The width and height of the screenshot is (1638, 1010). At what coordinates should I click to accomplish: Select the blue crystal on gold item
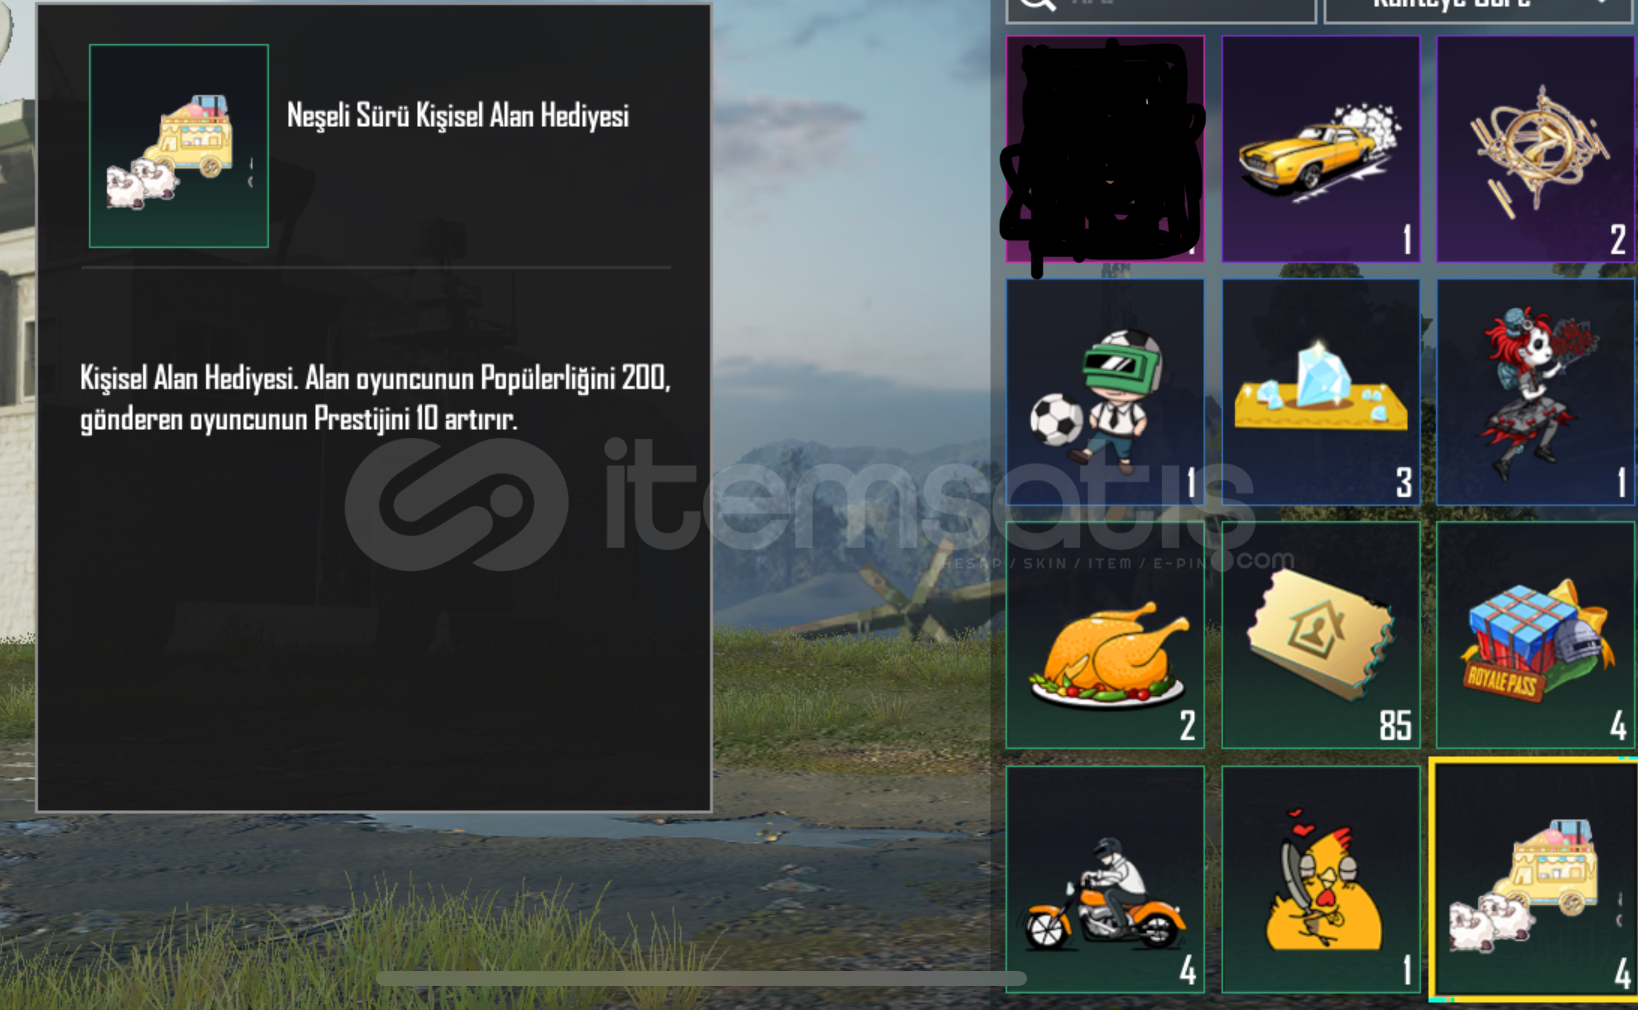1320,392
